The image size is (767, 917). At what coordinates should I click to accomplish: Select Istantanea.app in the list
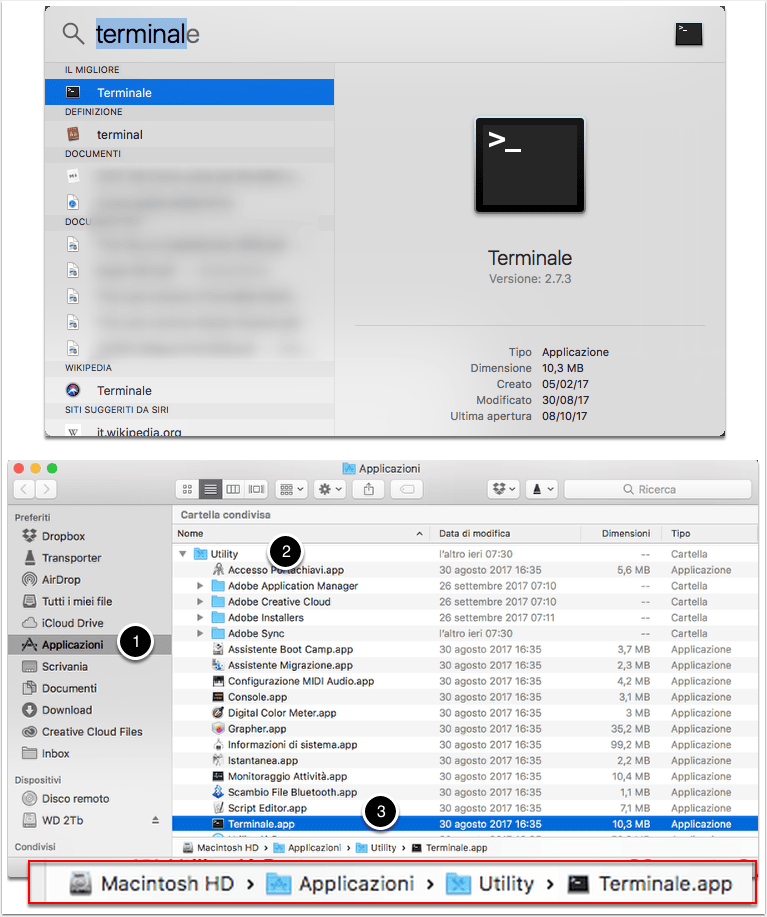[x=465, y=760]
